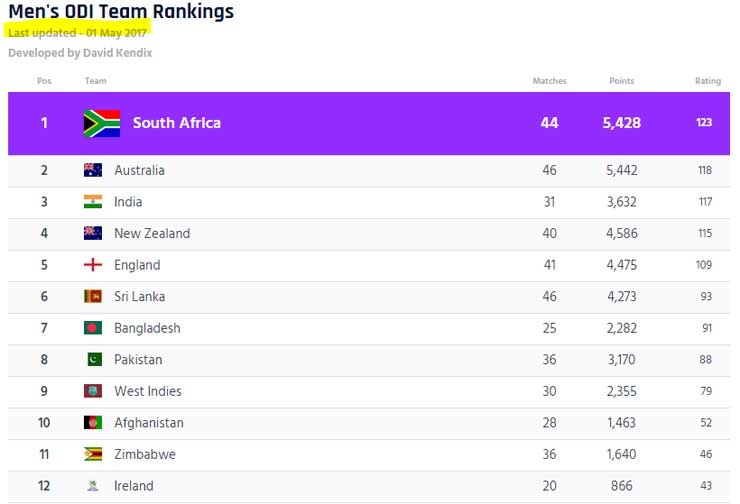
Task: Click the South Africa flag icon
Action: coord(101,123)
